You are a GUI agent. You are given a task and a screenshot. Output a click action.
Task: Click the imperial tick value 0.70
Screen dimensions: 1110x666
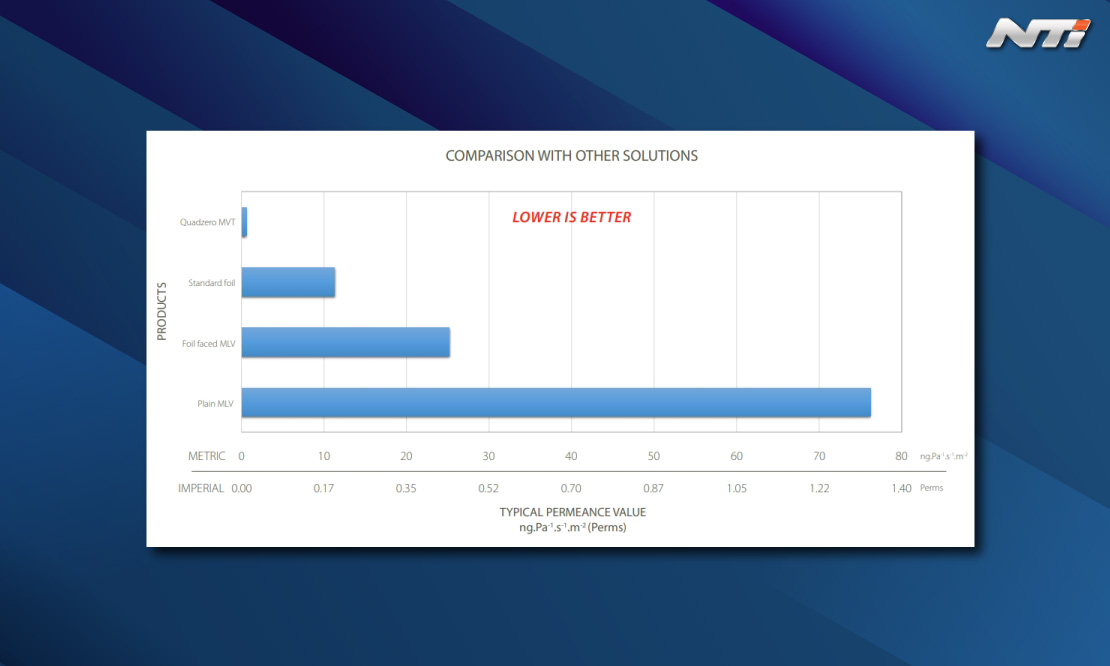[571, 488]
